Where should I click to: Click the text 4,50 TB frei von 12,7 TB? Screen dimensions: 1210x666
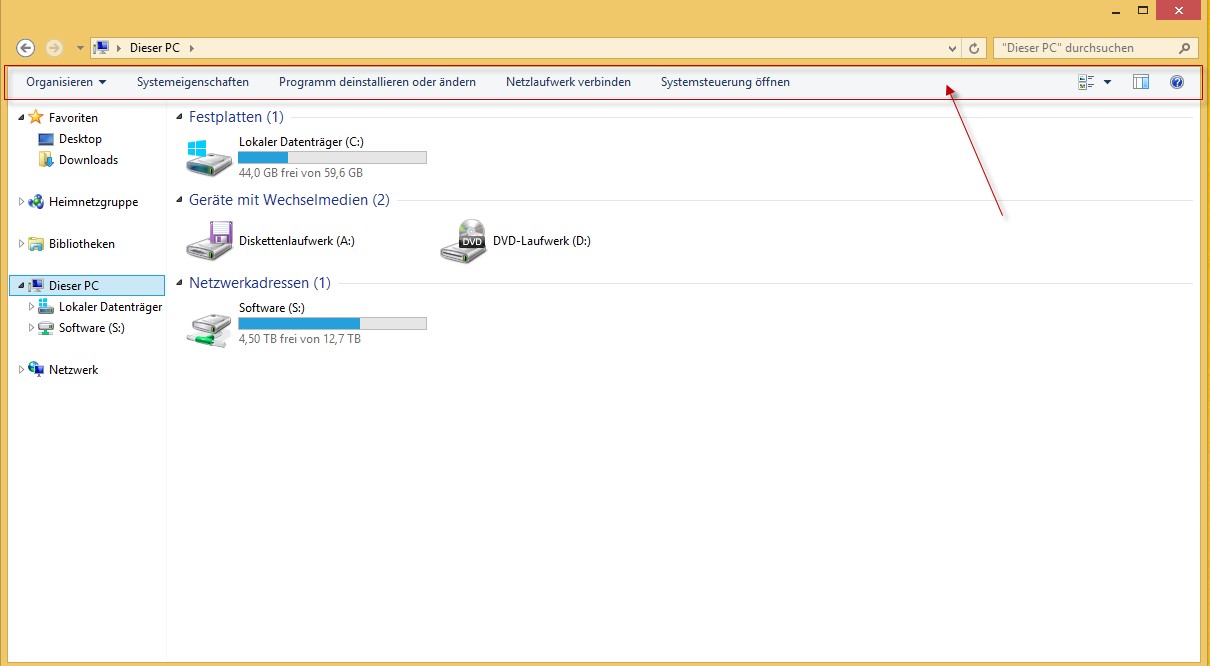(x=299, y=339)
